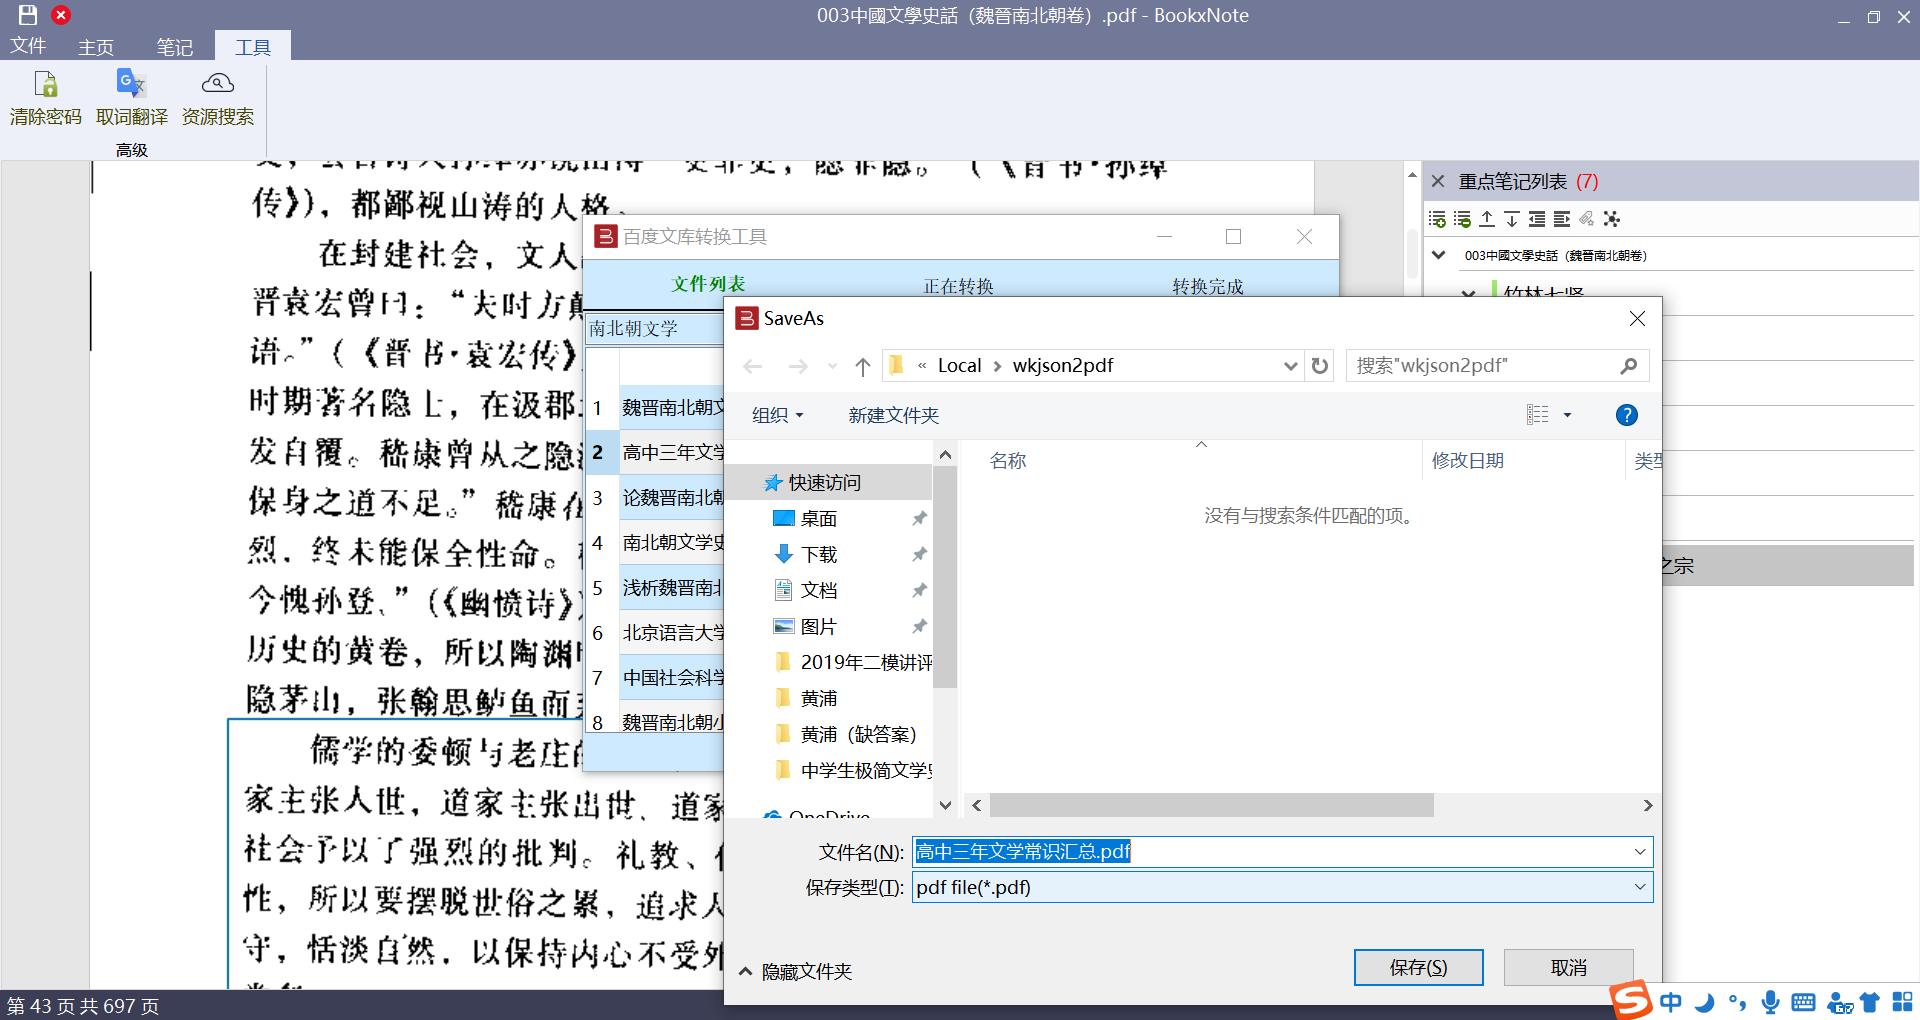Image resolution: width=1920 pixels, height=1020 pixels.
Task: Open the 保存类型 file type dropdown
Action: pos(1638,887)
